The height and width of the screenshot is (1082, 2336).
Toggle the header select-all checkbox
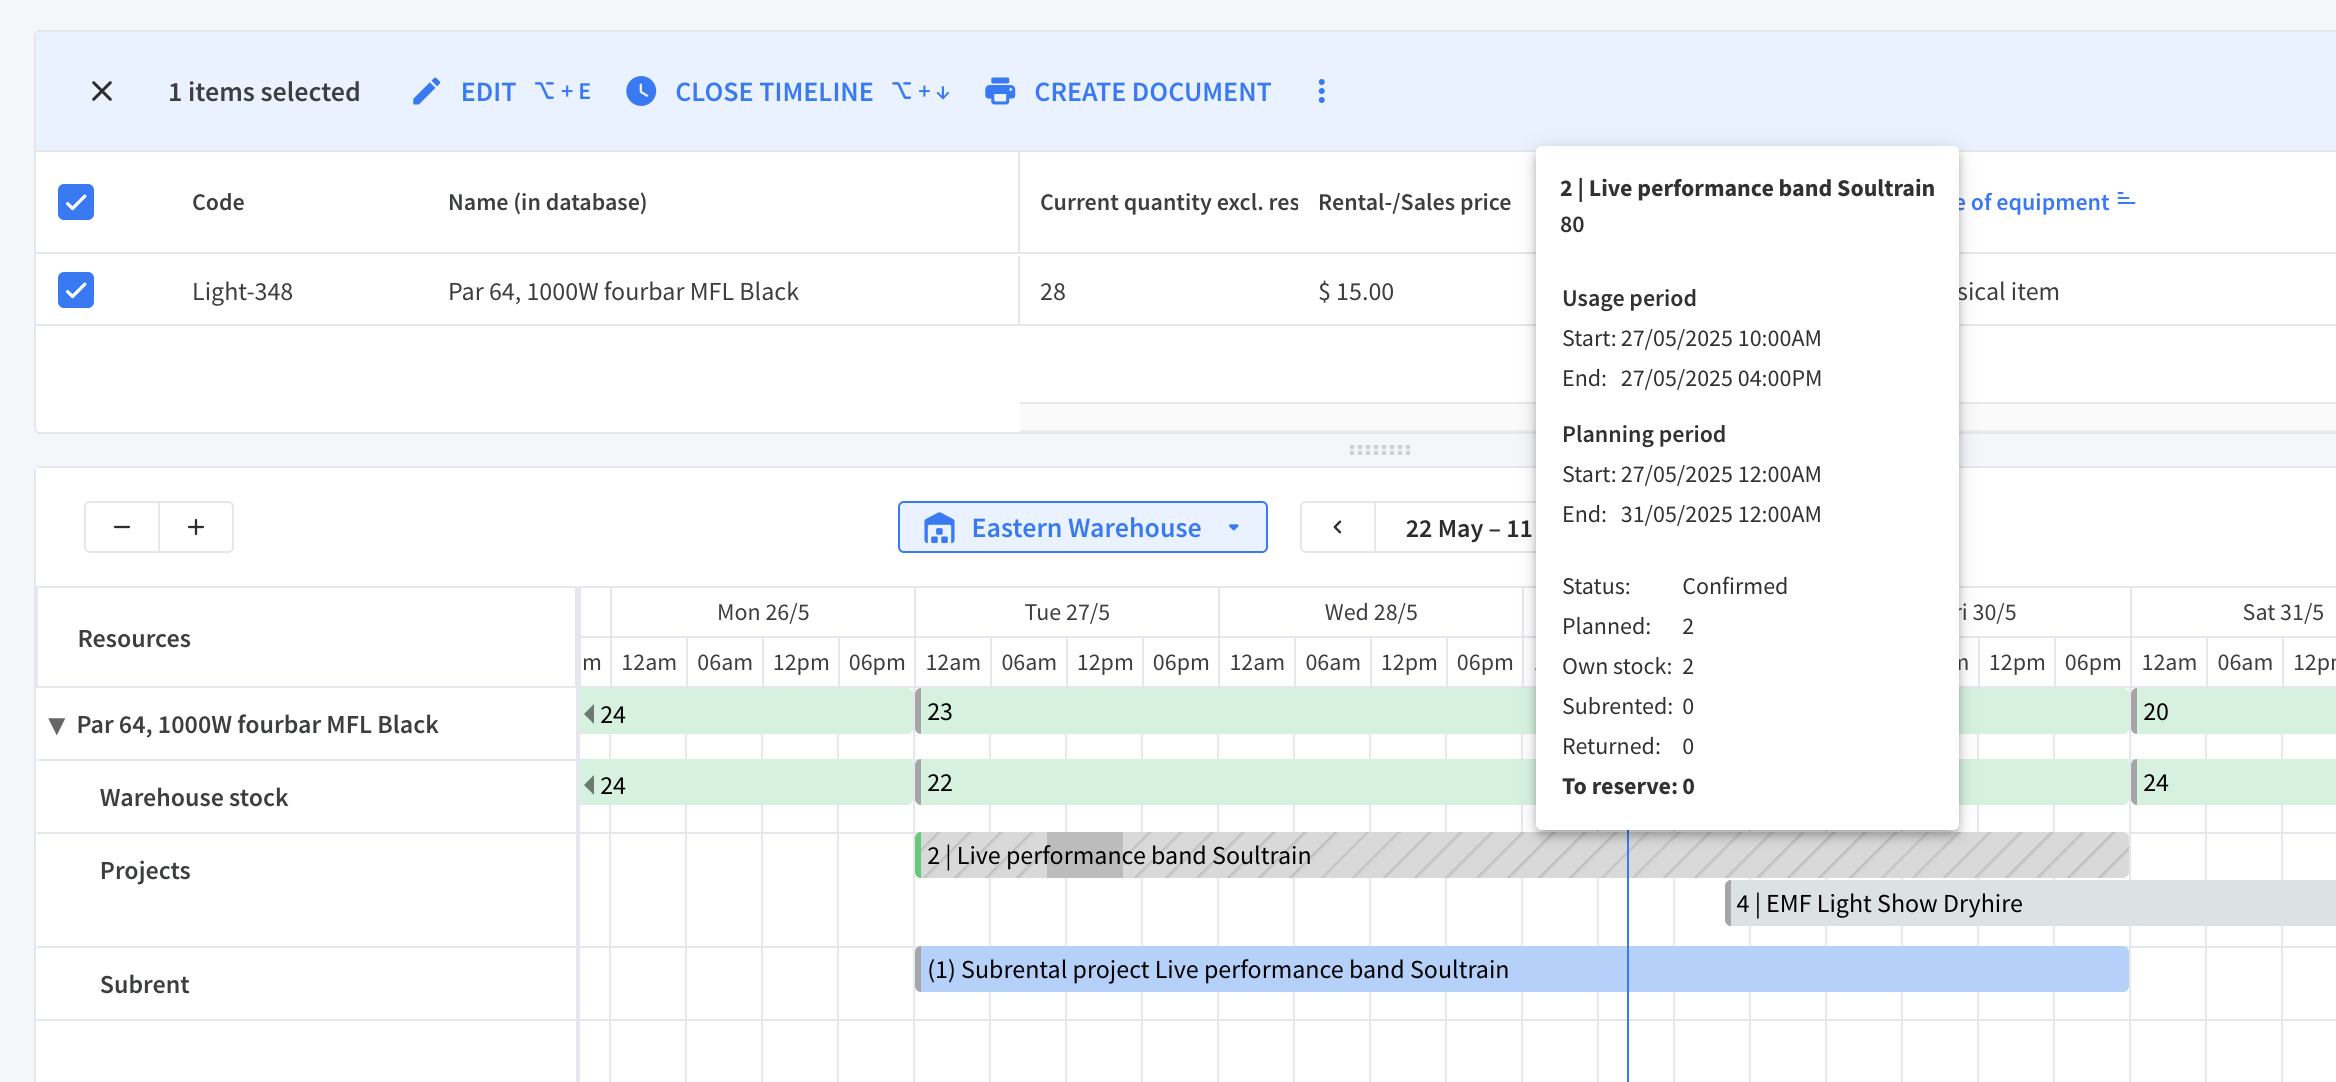[76, 202]
